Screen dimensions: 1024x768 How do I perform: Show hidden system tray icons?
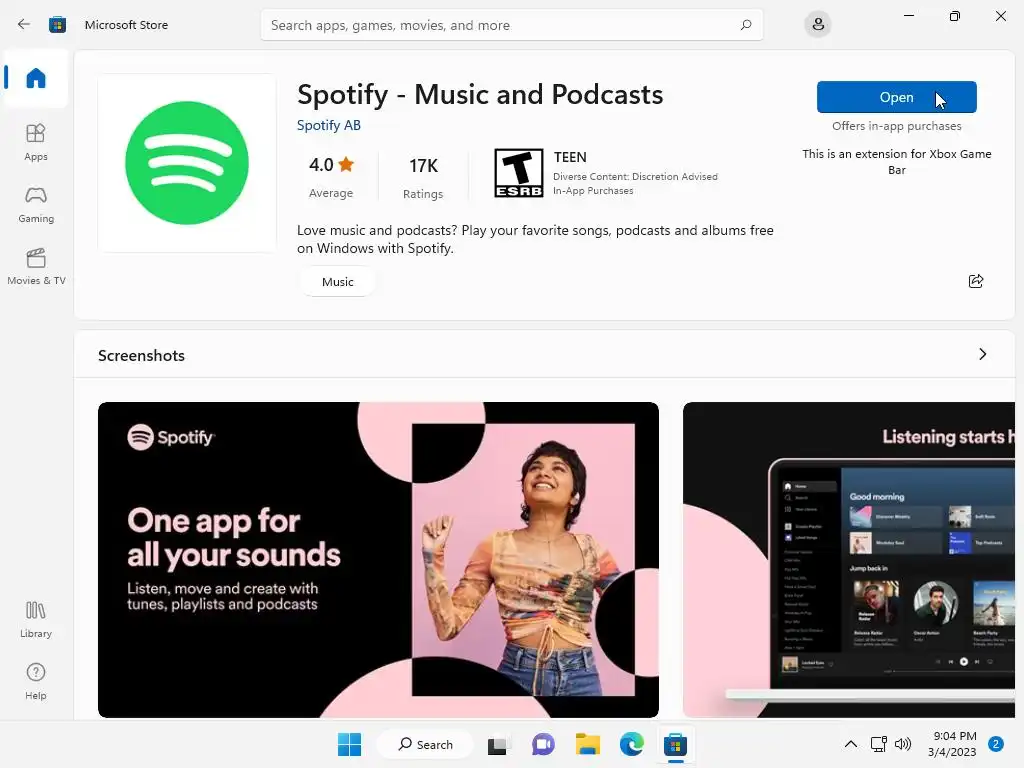tap(850, 744)
